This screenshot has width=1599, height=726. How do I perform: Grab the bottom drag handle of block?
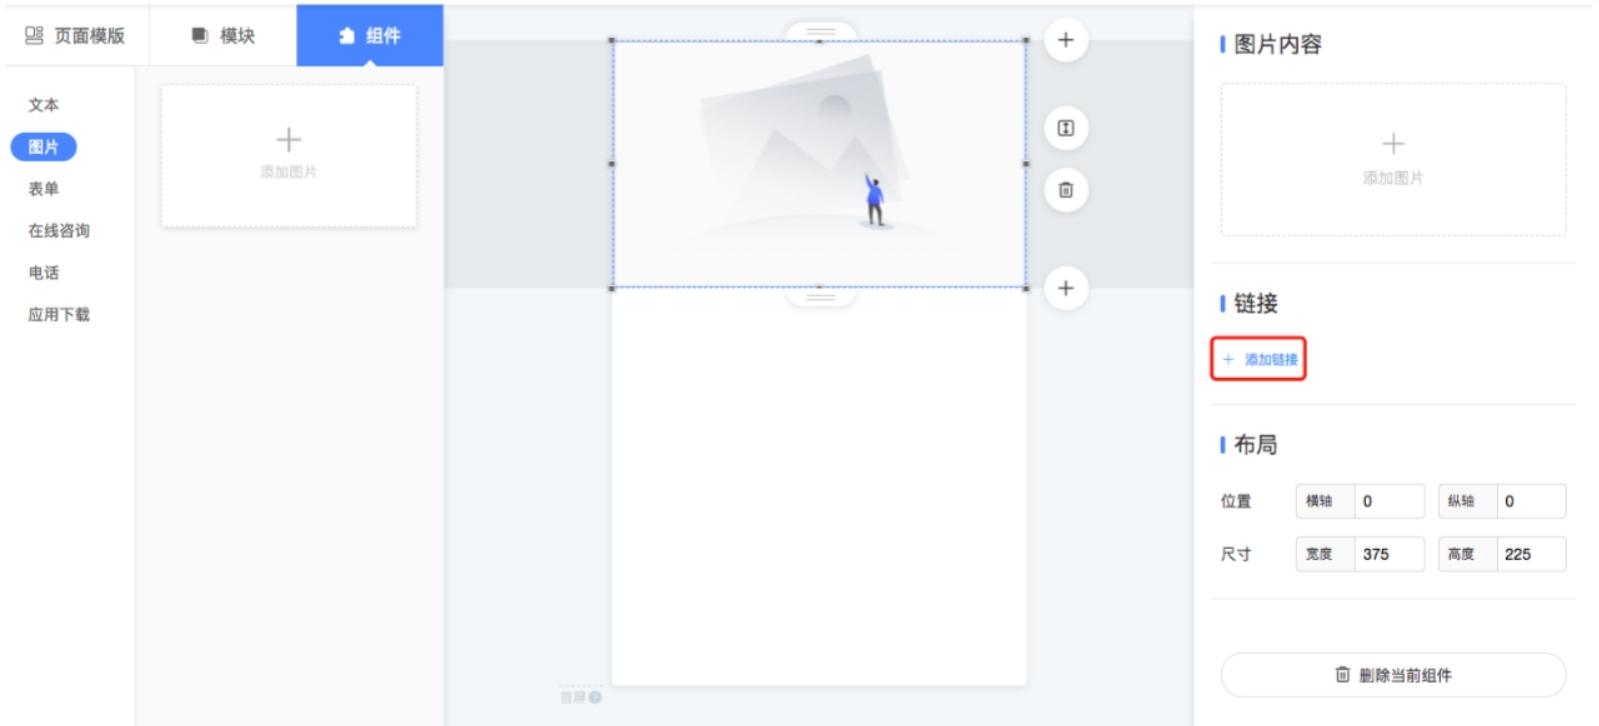(x=821, y=297)
